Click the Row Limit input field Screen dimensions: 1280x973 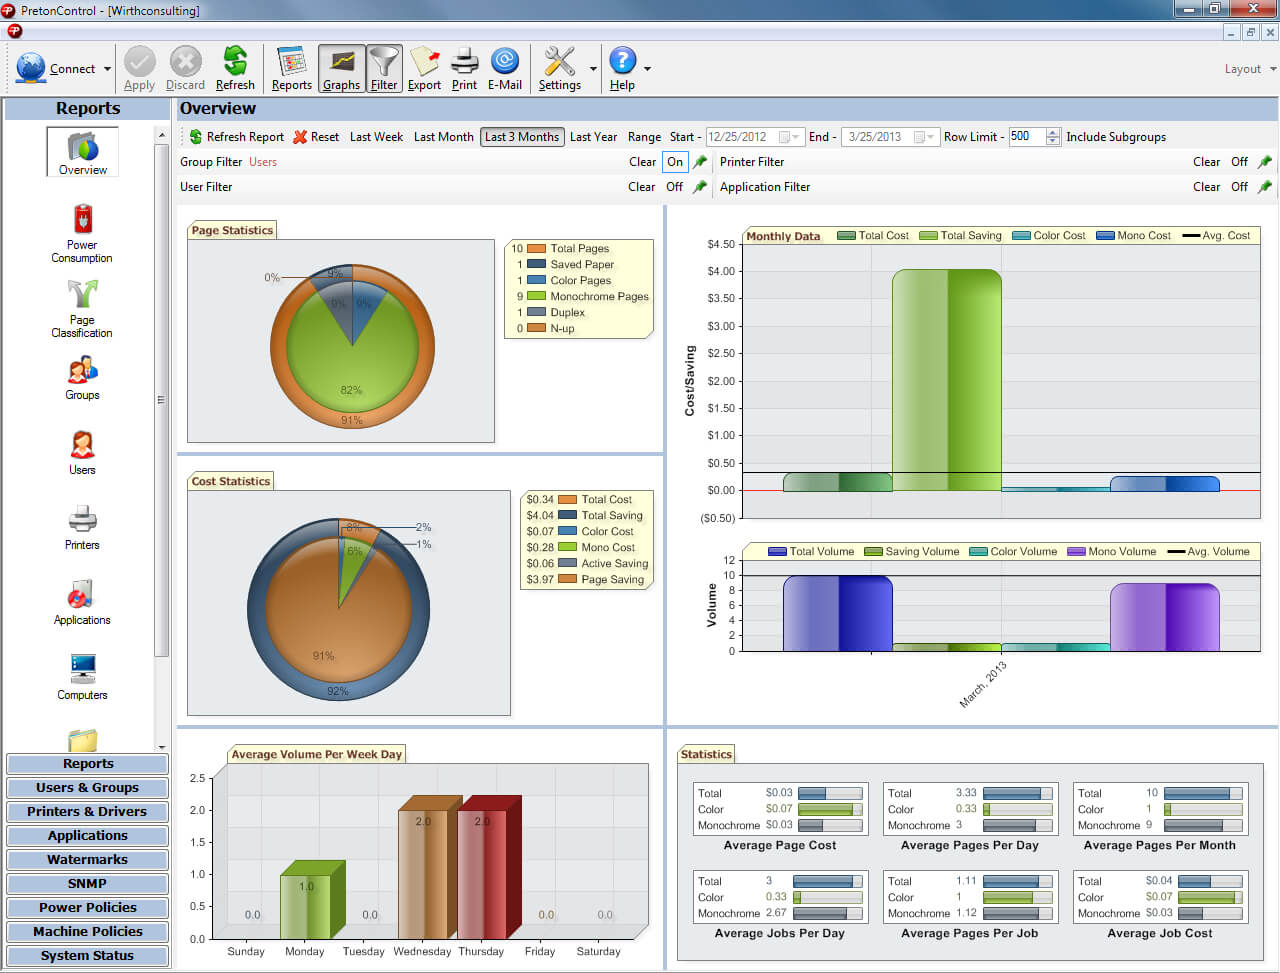tap(1026, 137)
